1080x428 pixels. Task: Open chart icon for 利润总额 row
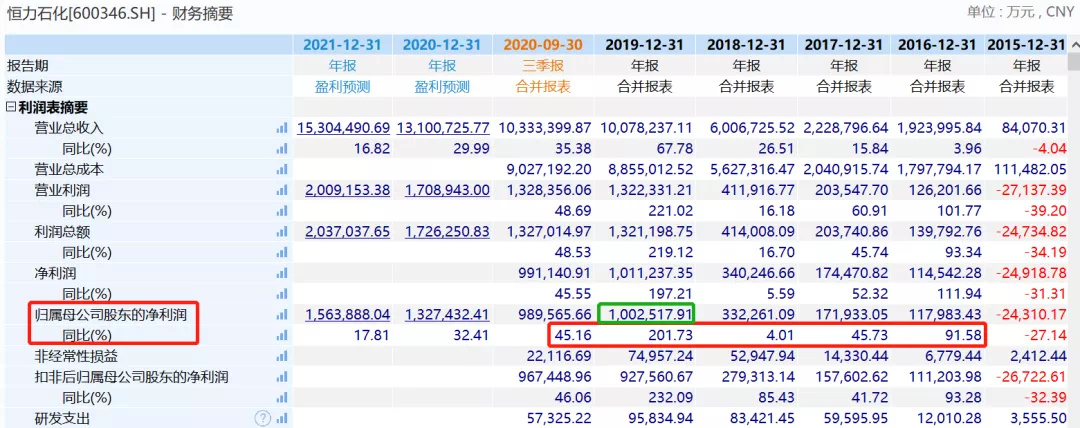pyautogui.click(x=281, y=232)
